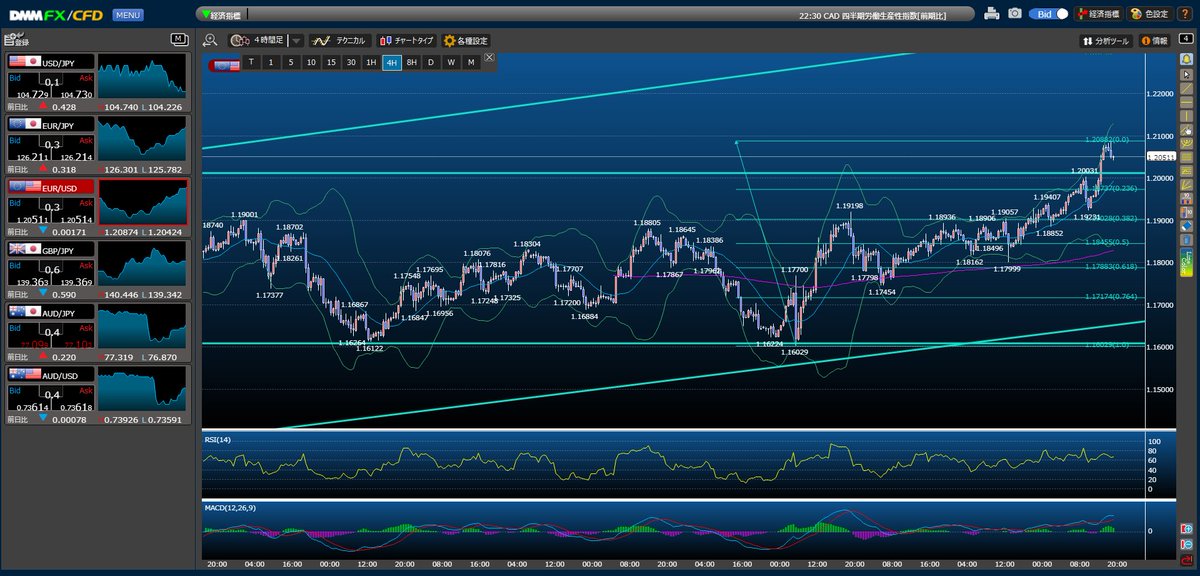Click the lowest red icon at chart corner
Viewport: 1200px width, 576px height.
[x=1187, y=560]
